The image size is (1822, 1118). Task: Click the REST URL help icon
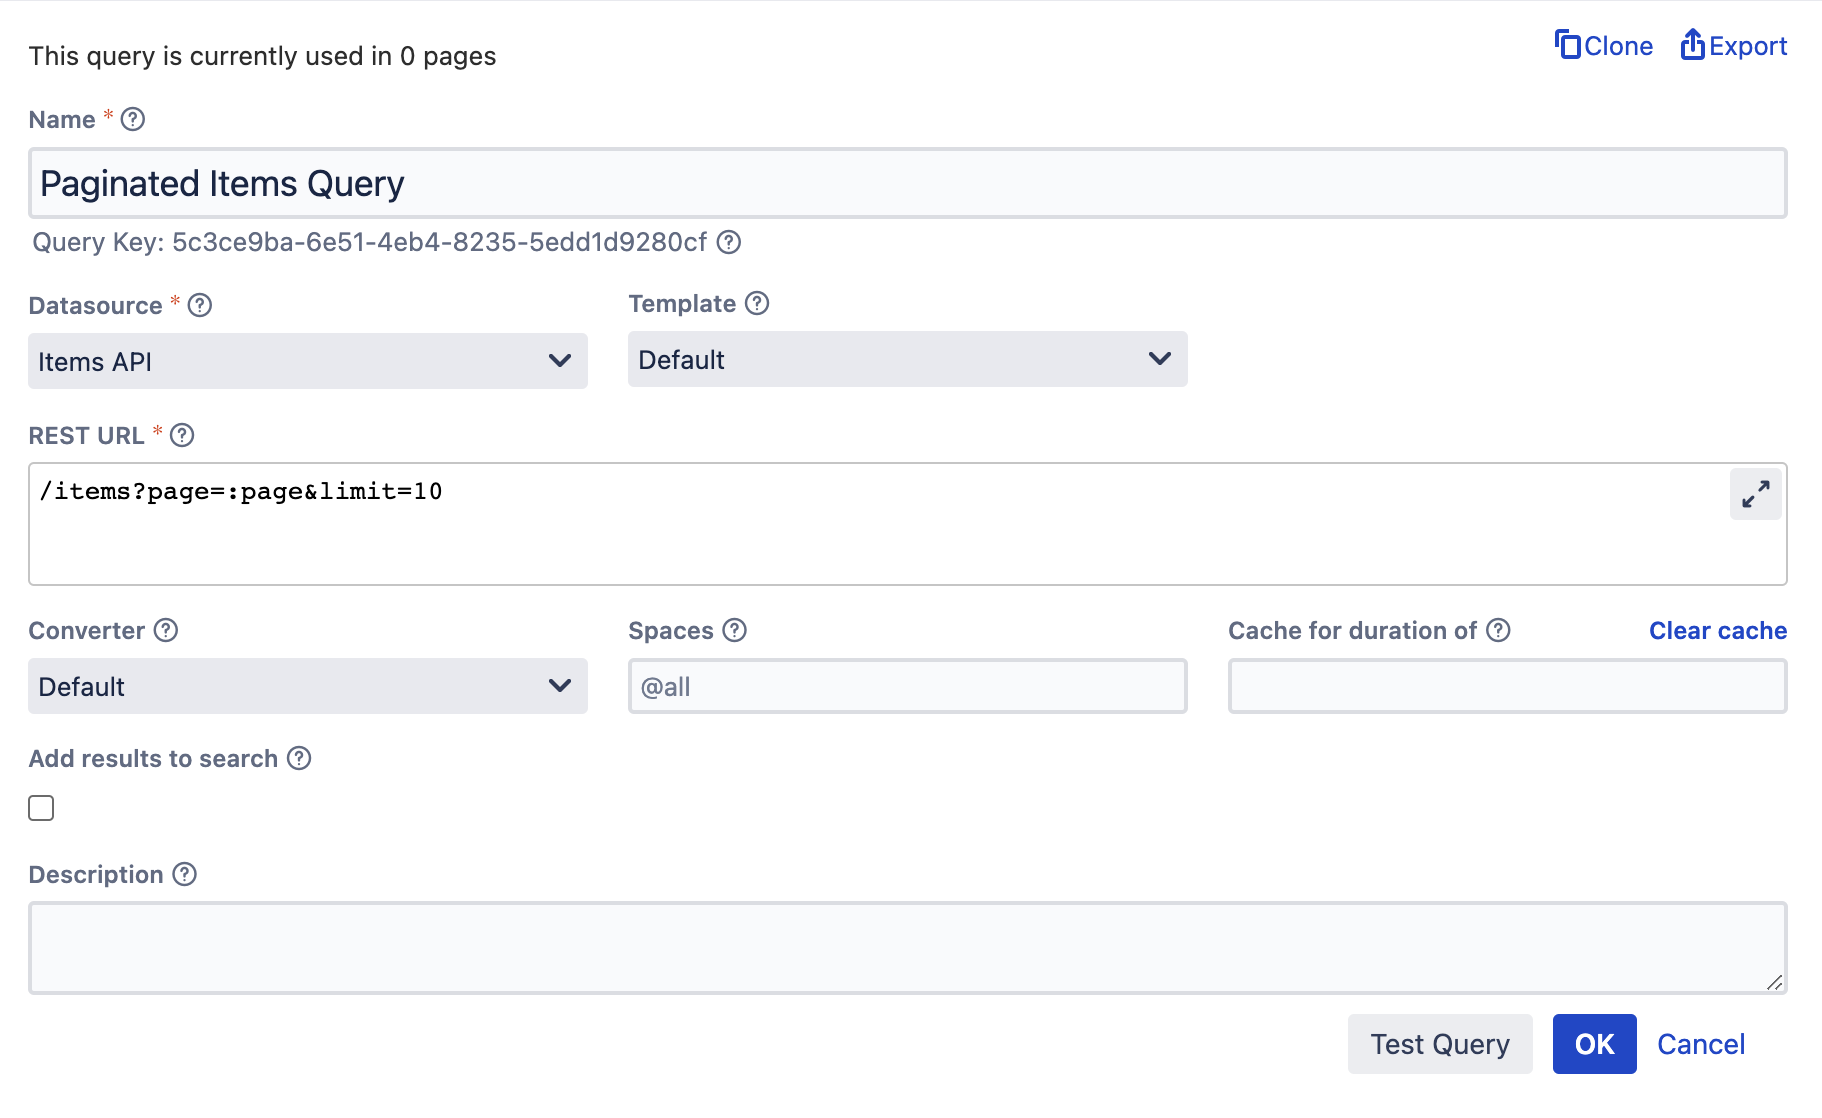coord(182,435)
